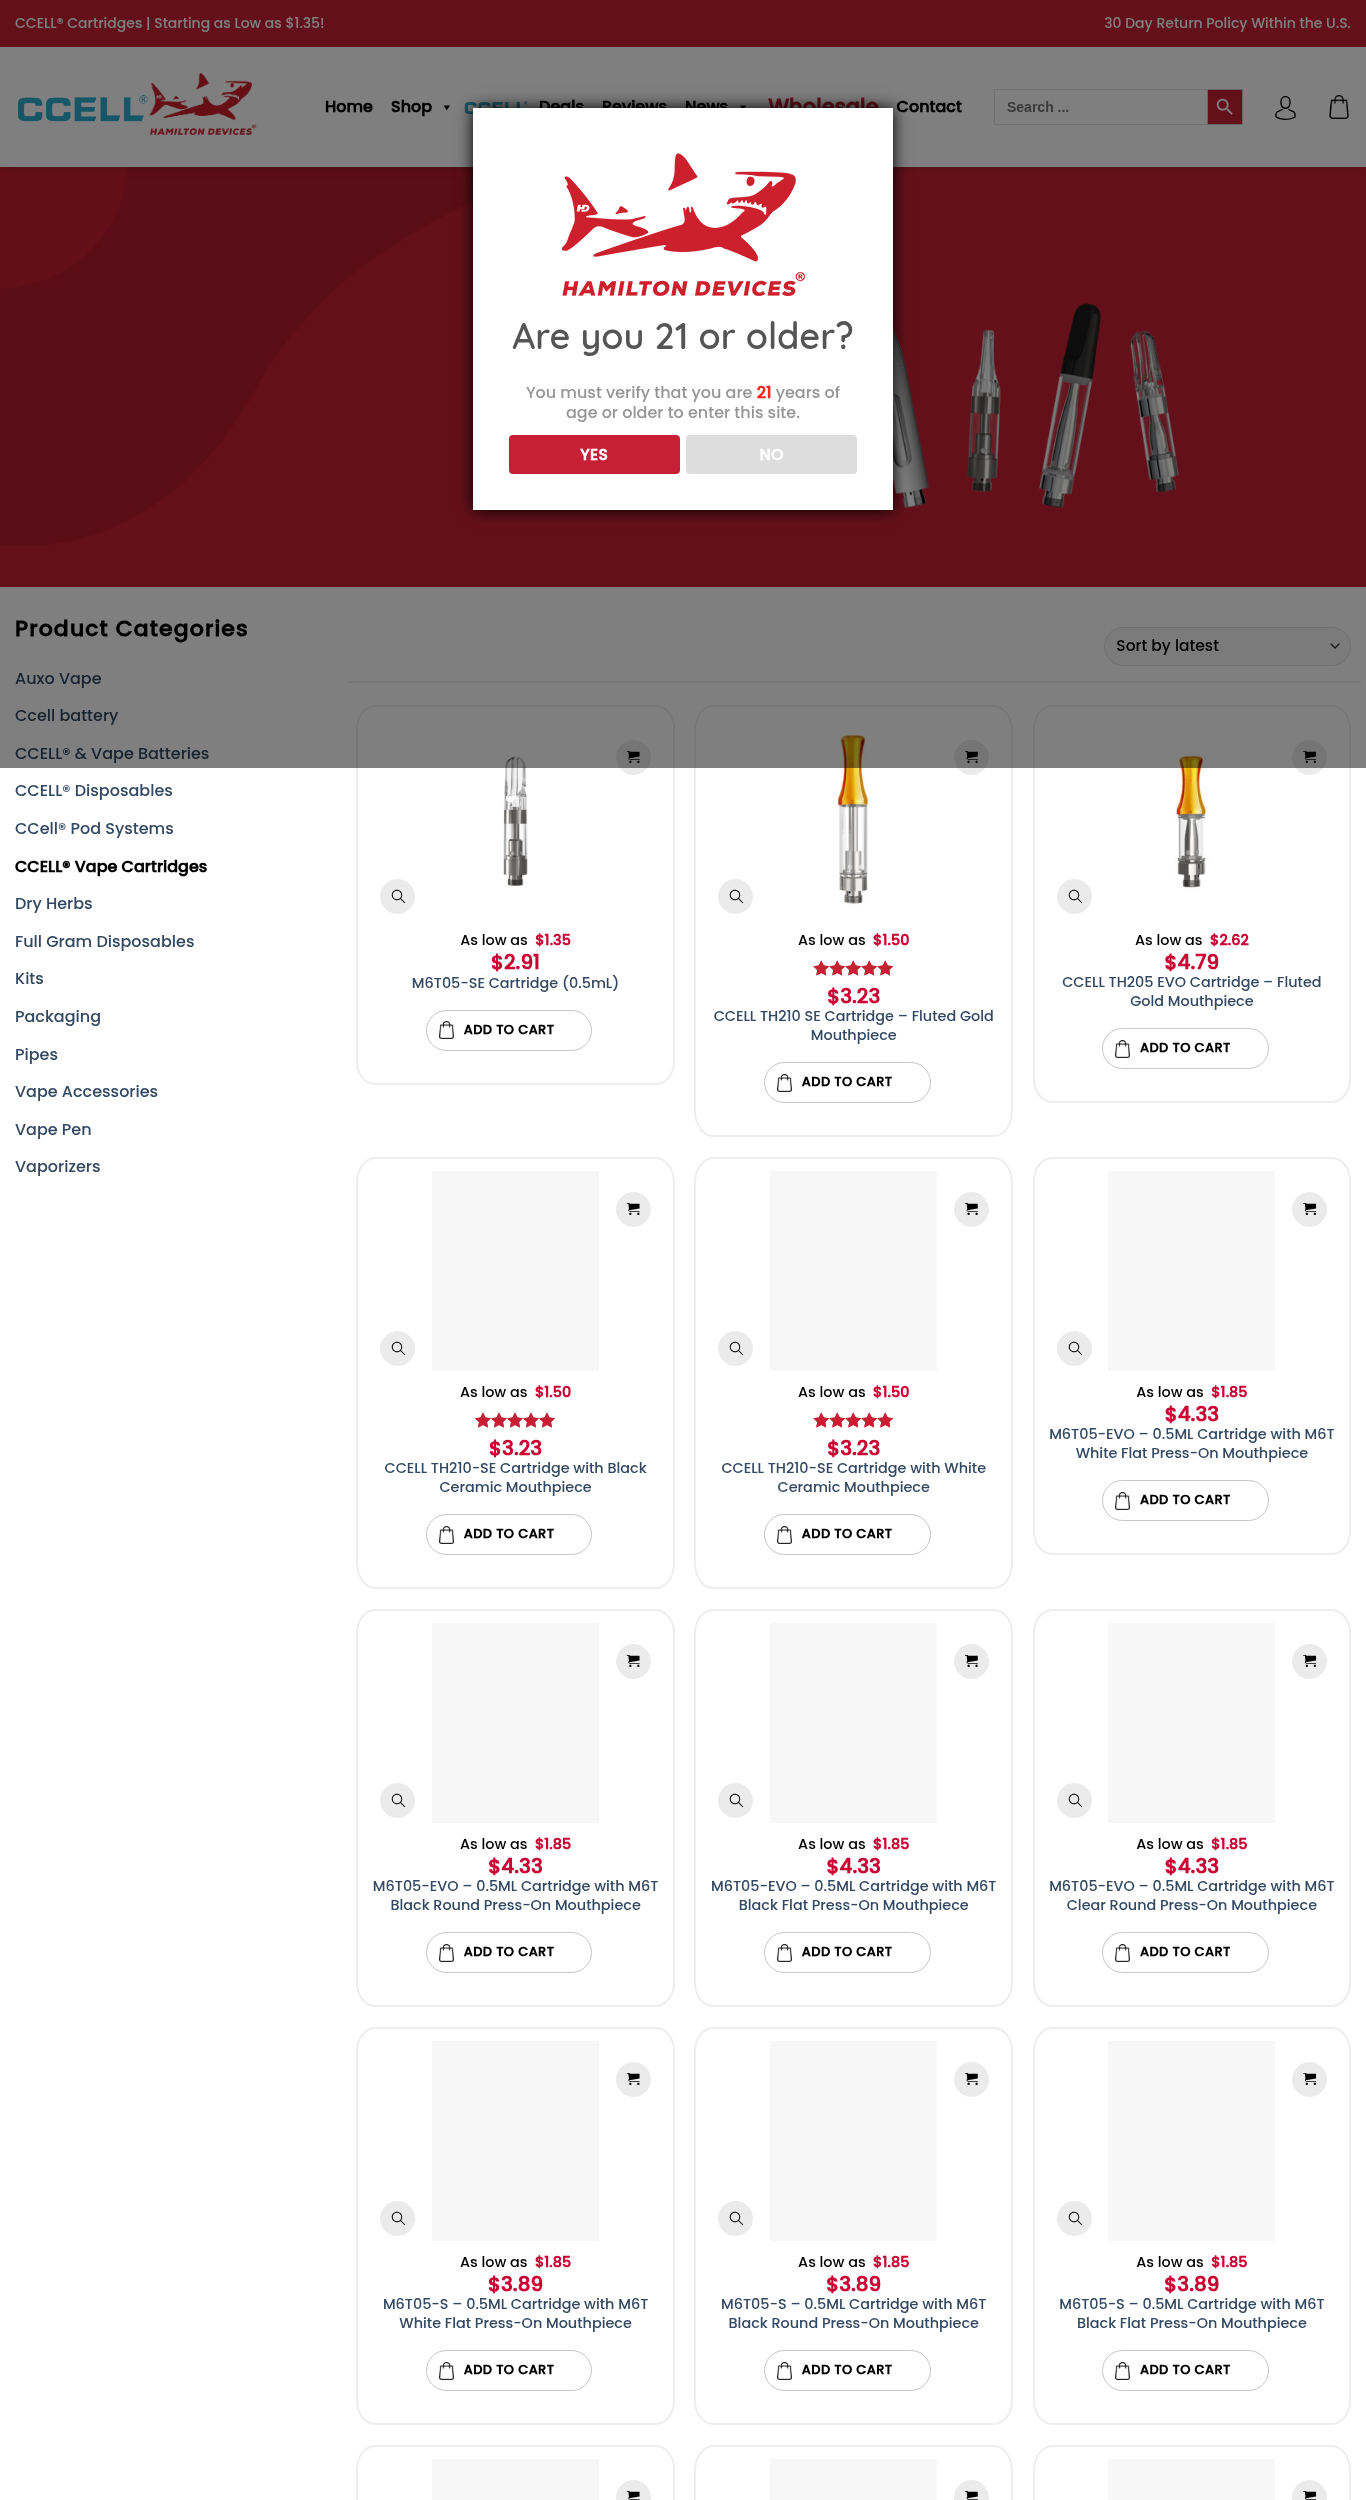This screenshot has width=1366, height=2500.
Task: Click '30 Day Return Policy Within the U.S.' text
Action: tap(1227, 23)
